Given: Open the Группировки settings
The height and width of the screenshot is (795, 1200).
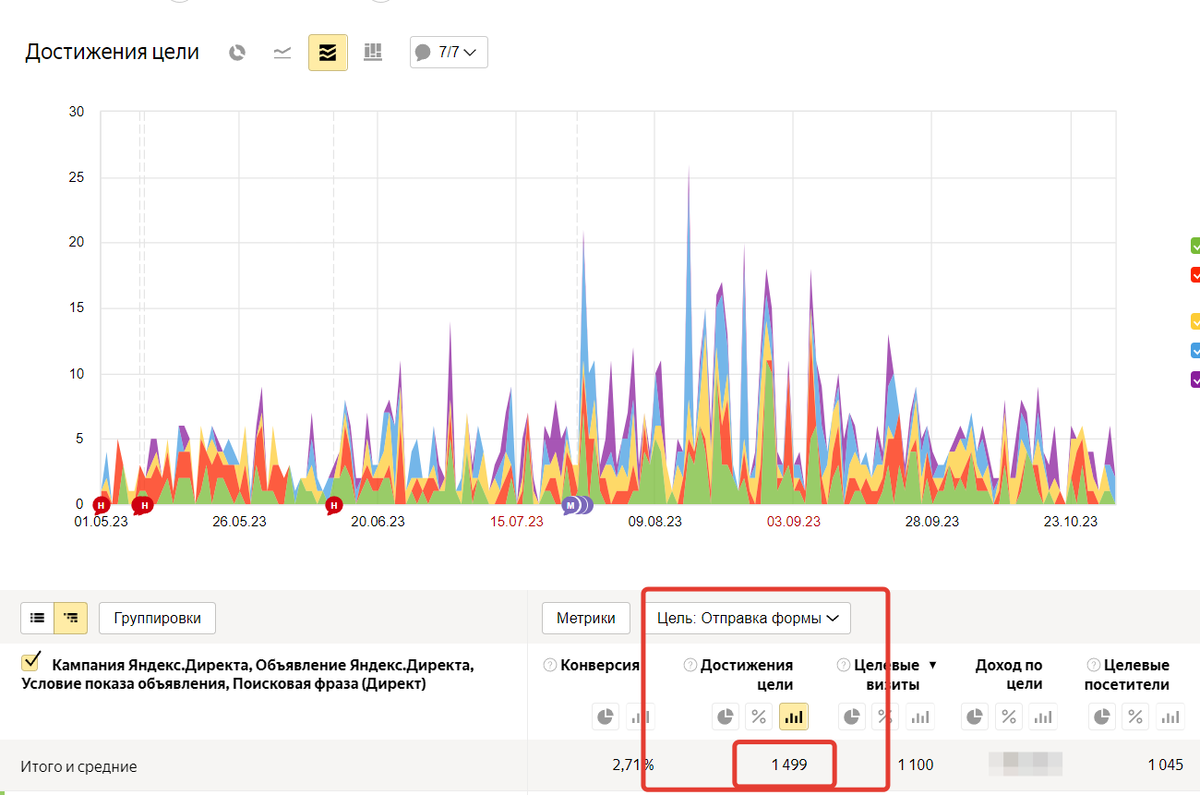Looking at the screenshot, I should point(157,618).
